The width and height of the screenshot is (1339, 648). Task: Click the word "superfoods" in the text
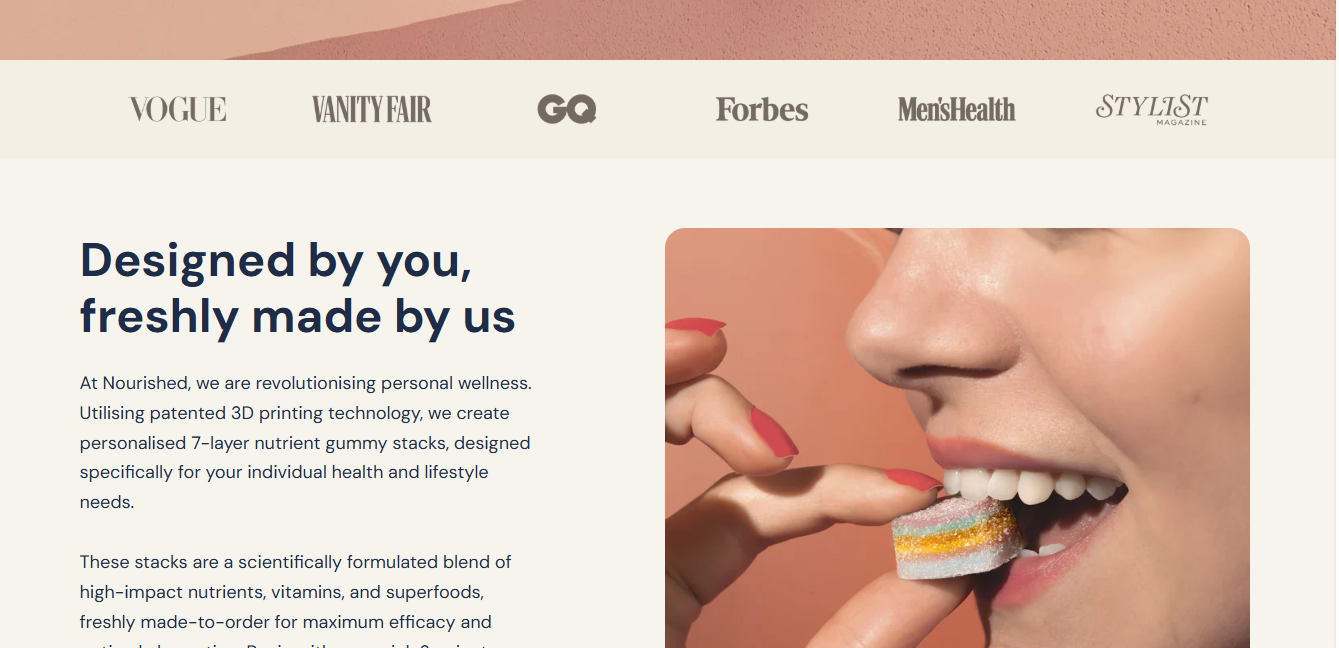tap(435, 592)
